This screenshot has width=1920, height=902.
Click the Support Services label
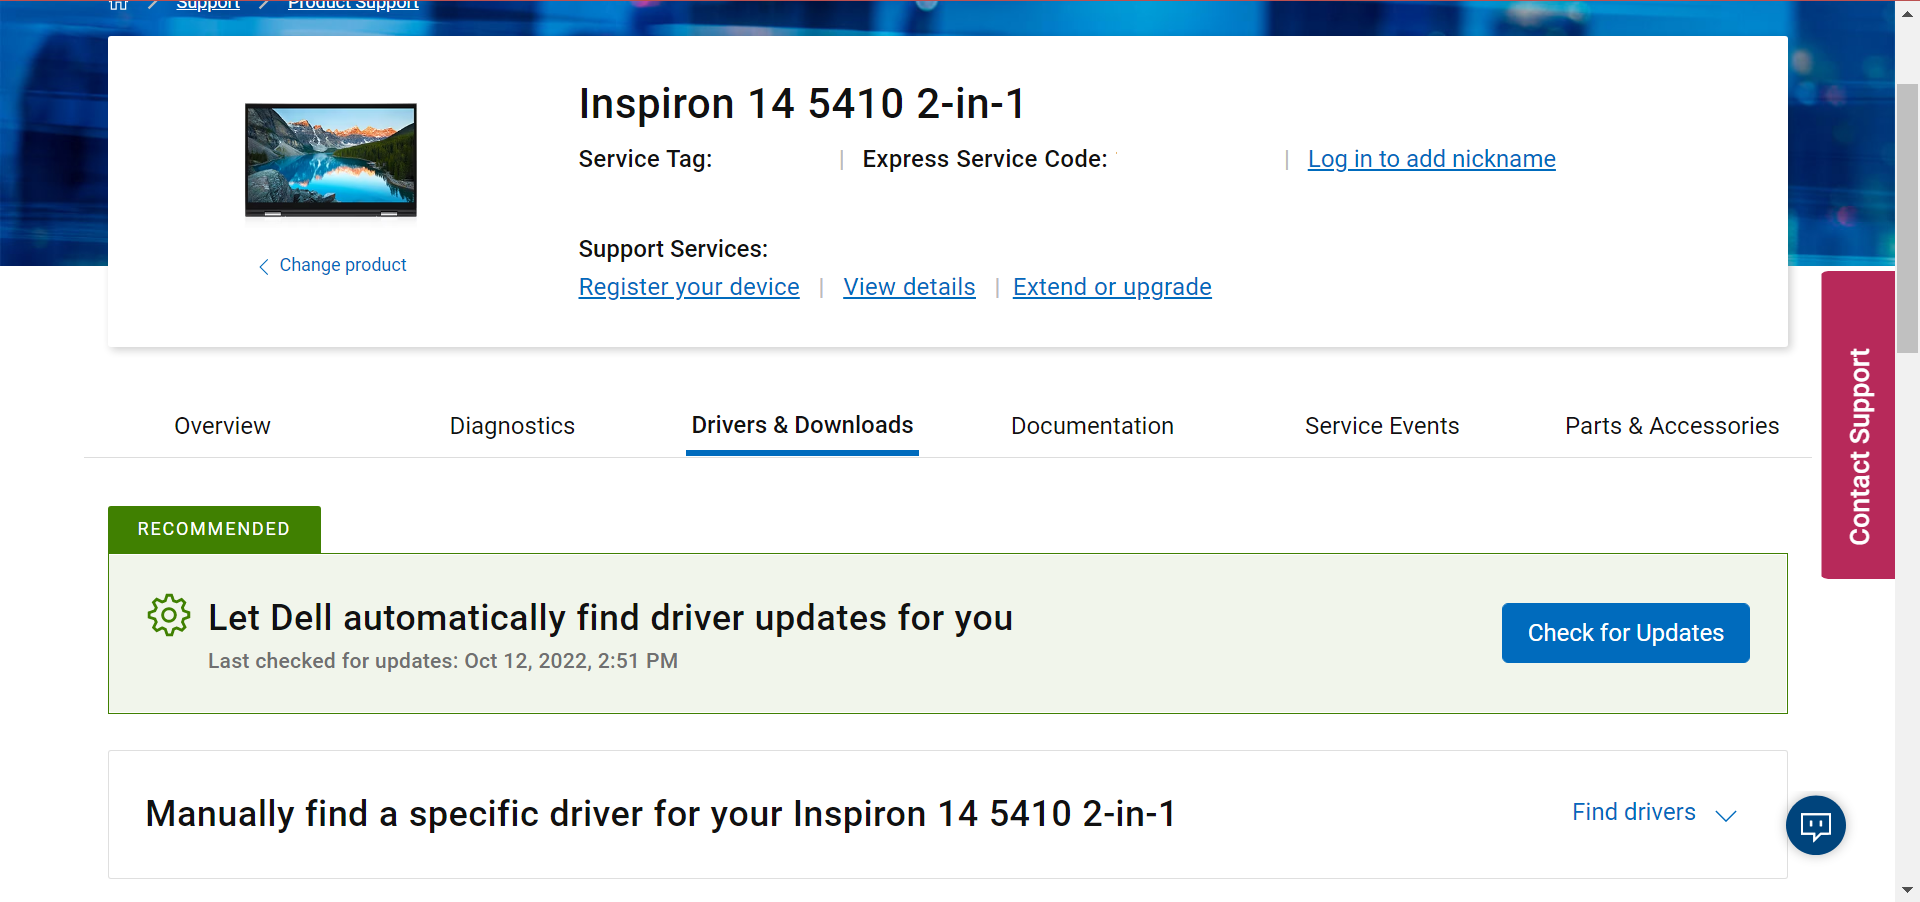click(x=673, y=249)
